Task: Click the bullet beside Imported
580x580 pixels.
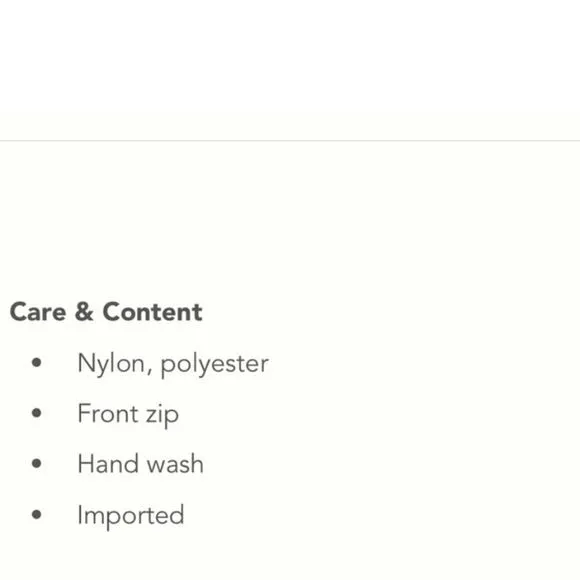Action: (x=37, y=514)
